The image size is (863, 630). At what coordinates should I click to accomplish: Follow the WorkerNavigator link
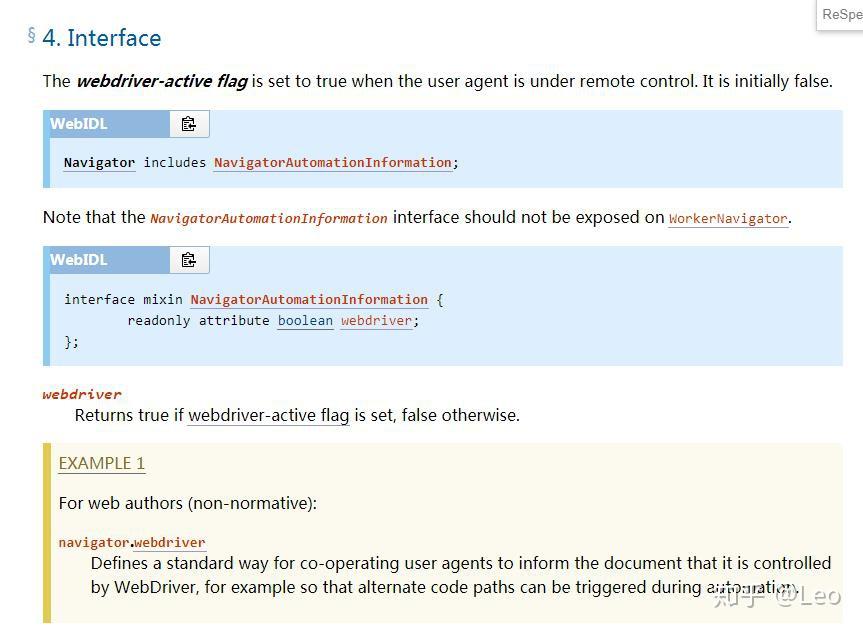727,218
